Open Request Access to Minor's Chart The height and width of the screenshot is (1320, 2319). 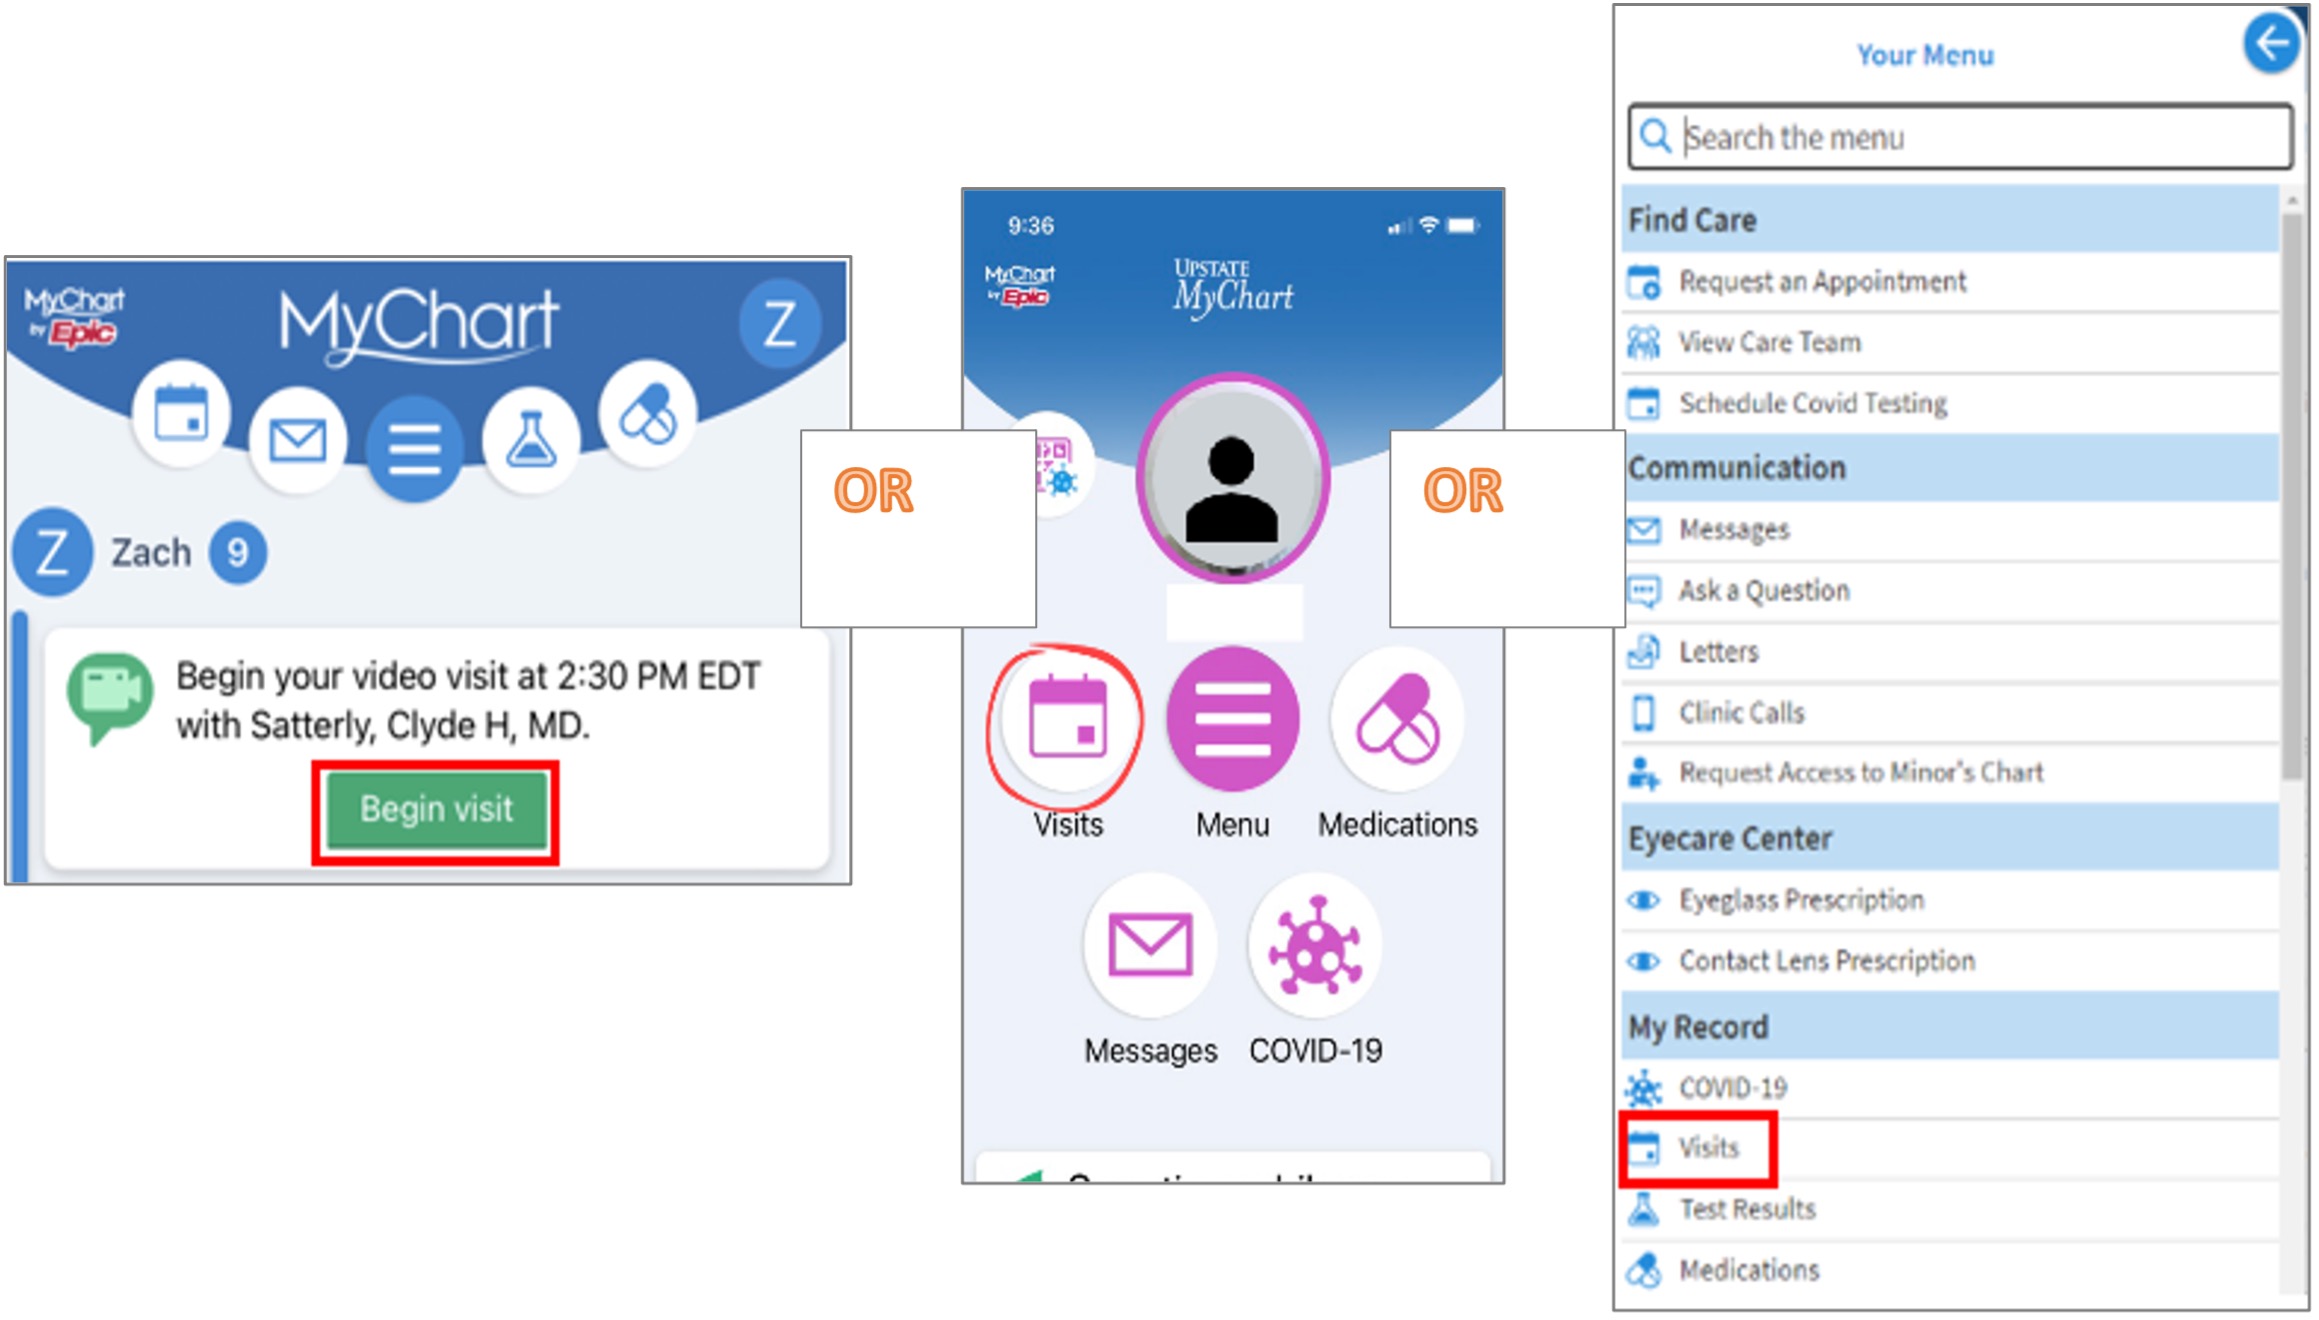(1950, 773)
